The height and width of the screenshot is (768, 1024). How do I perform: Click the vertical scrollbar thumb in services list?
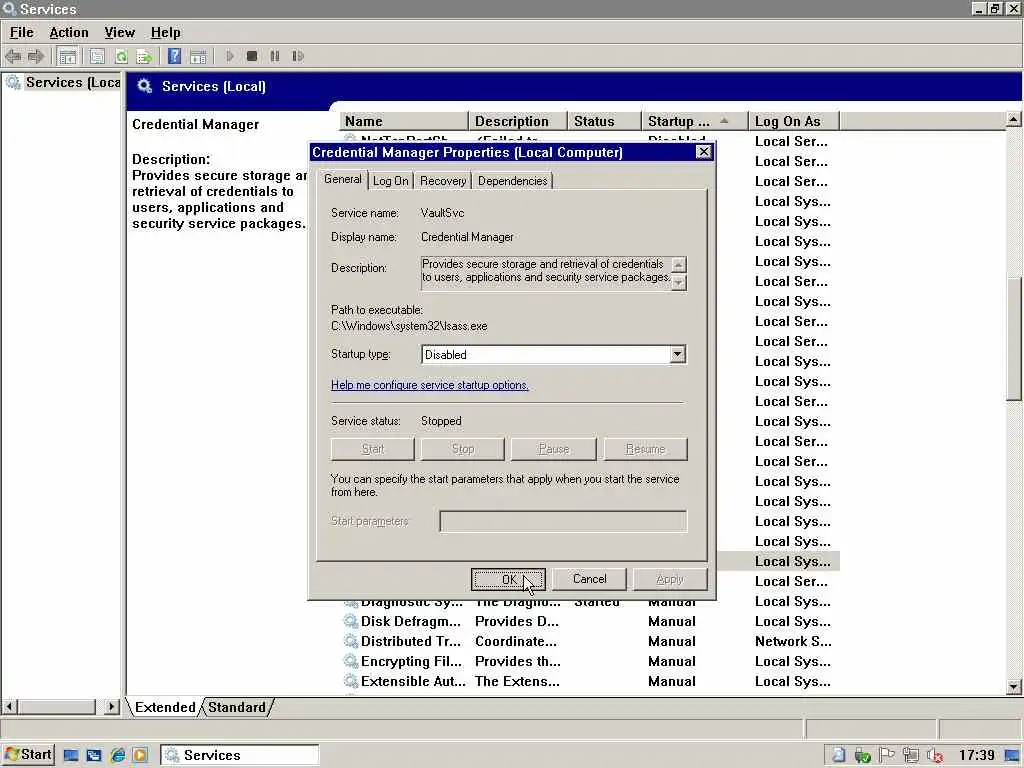(1014, 340)
